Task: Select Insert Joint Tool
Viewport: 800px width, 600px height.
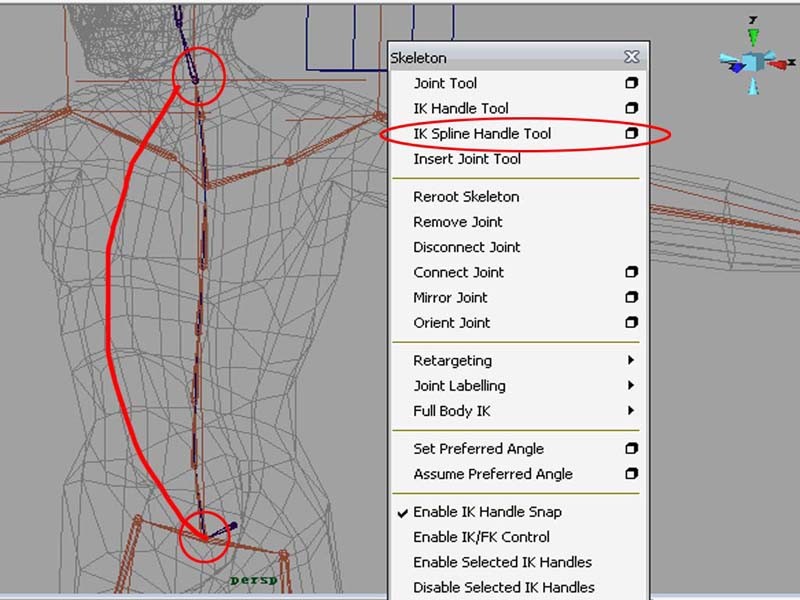Action: [x=467, y=159]
